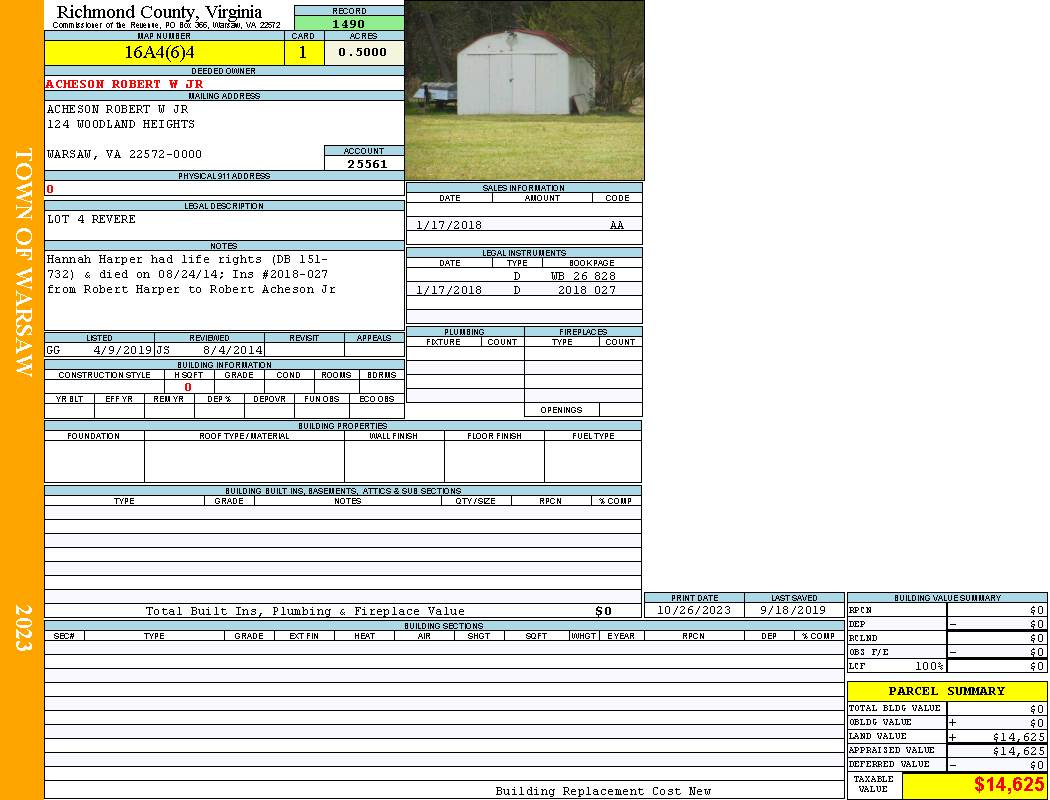
Task: Select the acres value 0.5000
Action: pos(363,52)
